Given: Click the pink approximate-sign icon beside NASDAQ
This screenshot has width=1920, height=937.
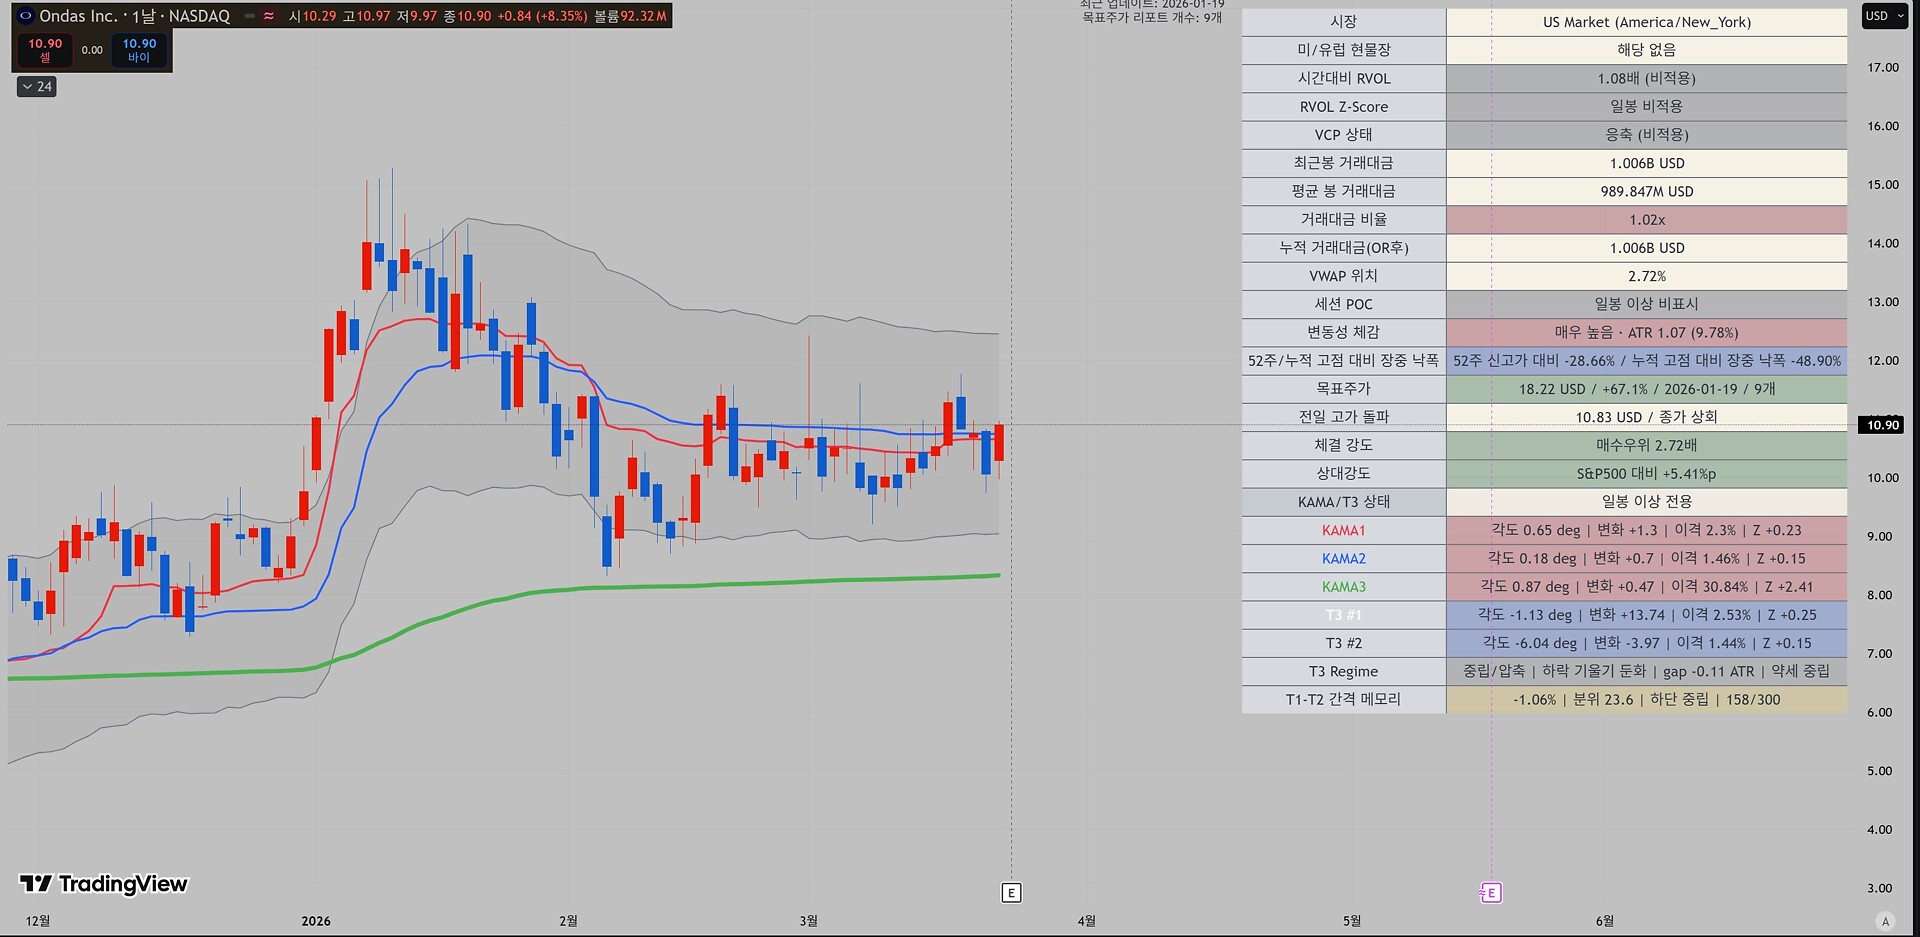Looking at the screenshot, I should pos(269,16).
